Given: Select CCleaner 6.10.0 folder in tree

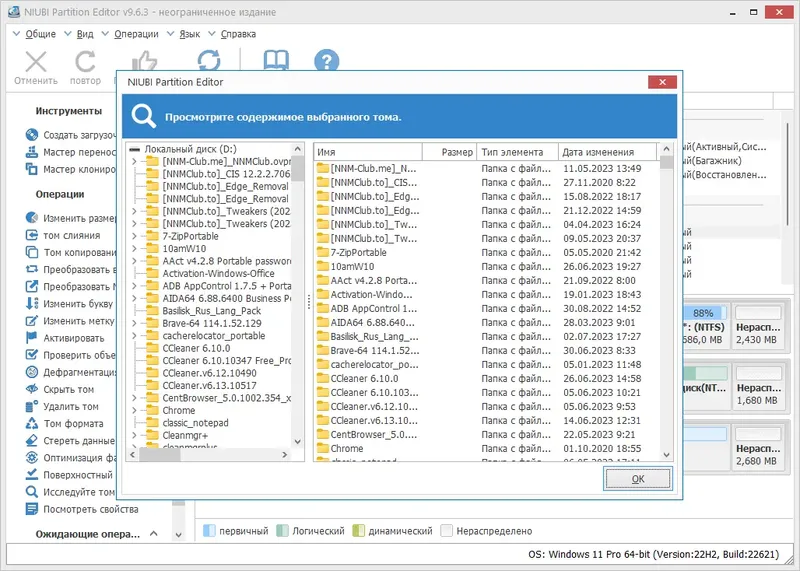Looking at the screenshot, I should click(196, 348).
